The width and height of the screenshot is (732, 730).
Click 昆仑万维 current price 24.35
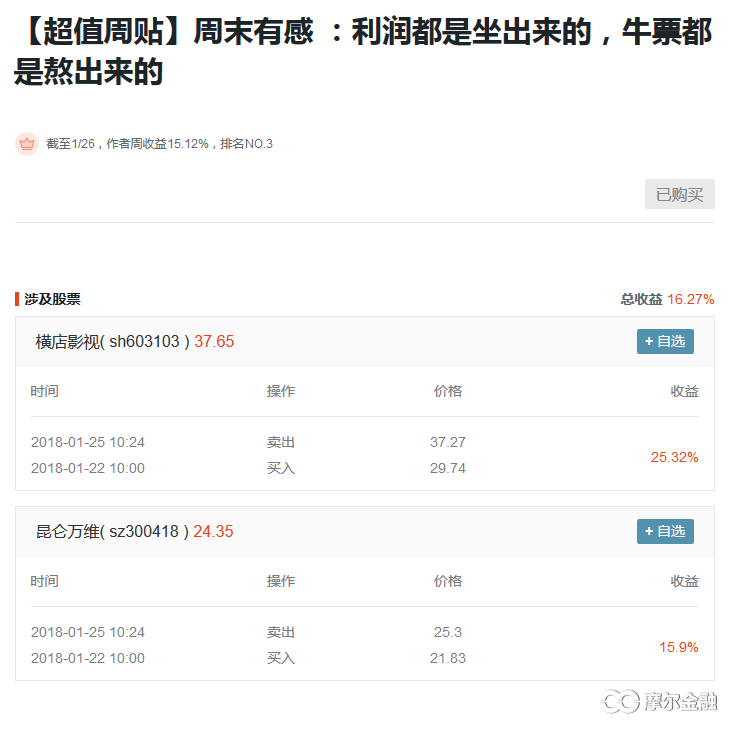pos(213,532)
